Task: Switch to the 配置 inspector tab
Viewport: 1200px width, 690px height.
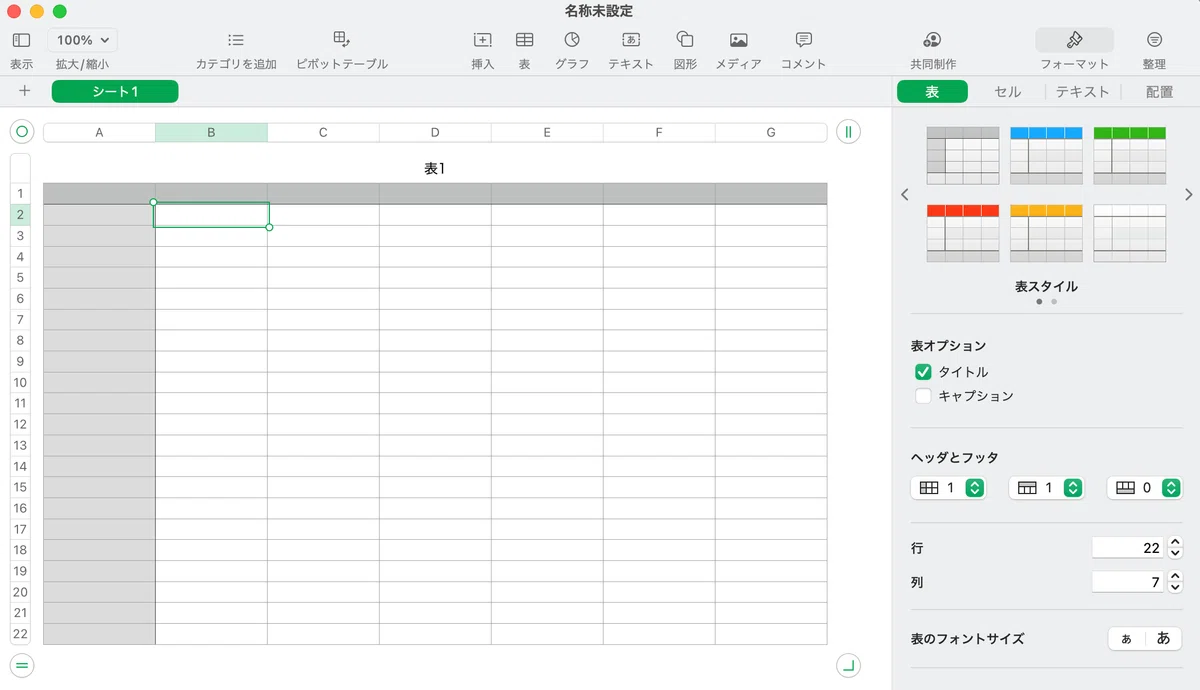Action: tap(1159, 91)
